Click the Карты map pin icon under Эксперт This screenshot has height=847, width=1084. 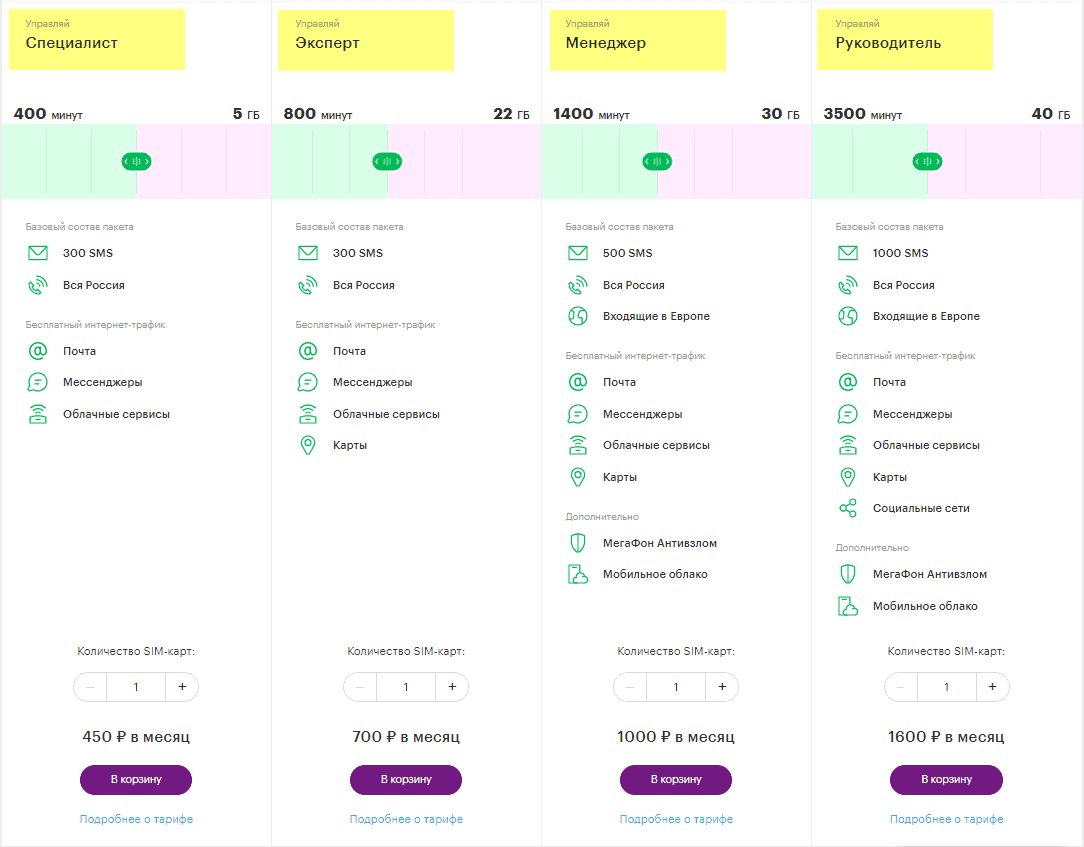point(308,445)
